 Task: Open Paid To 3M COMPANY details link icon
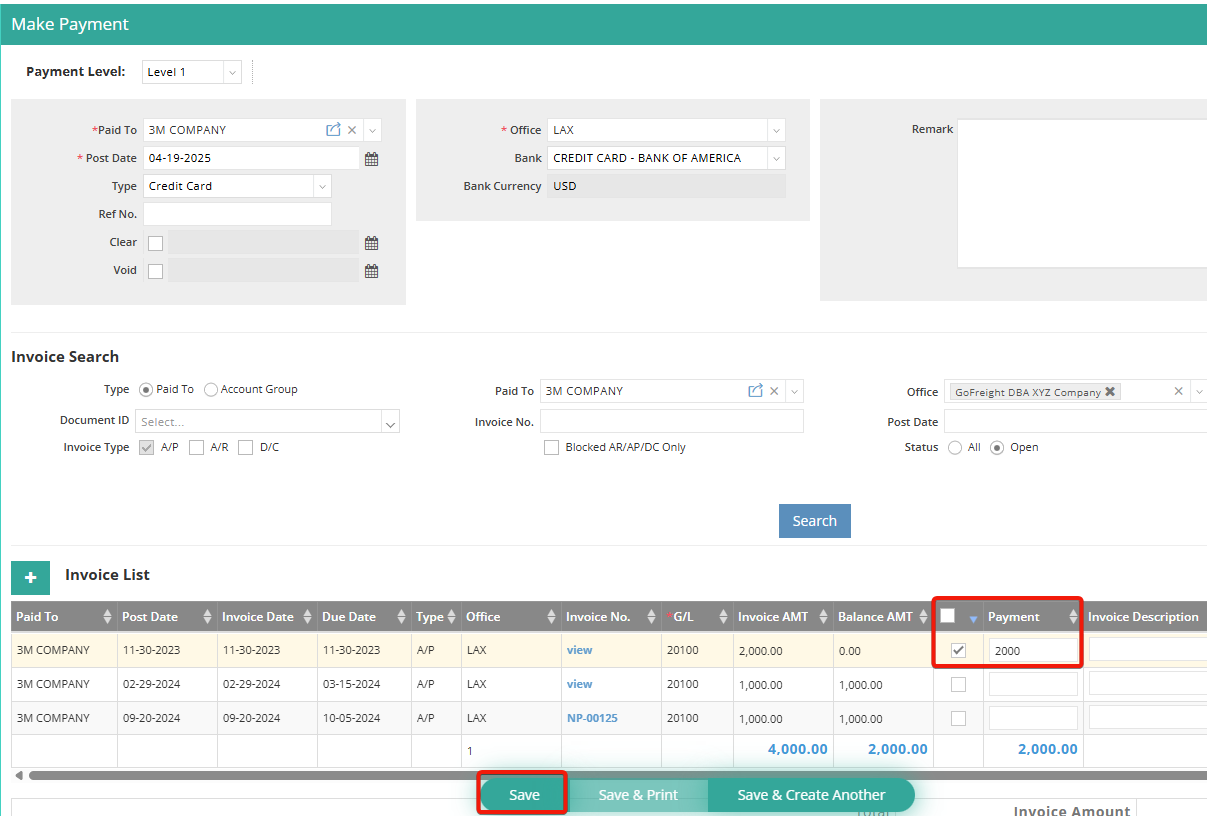(x=333, y=130)
